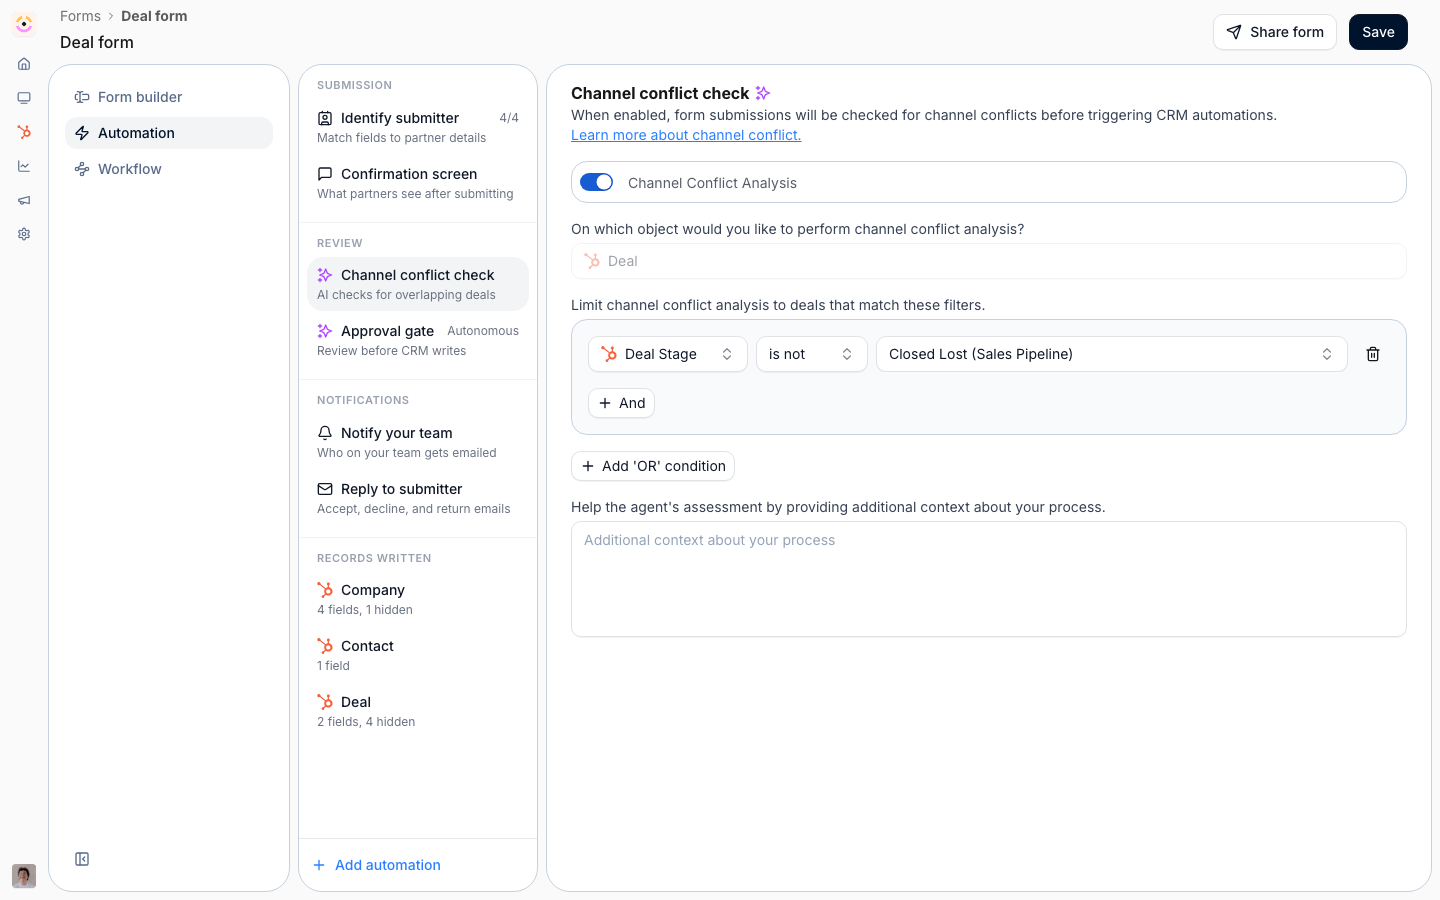Click paper plane icon in Share form

[x=1234, y=32]
